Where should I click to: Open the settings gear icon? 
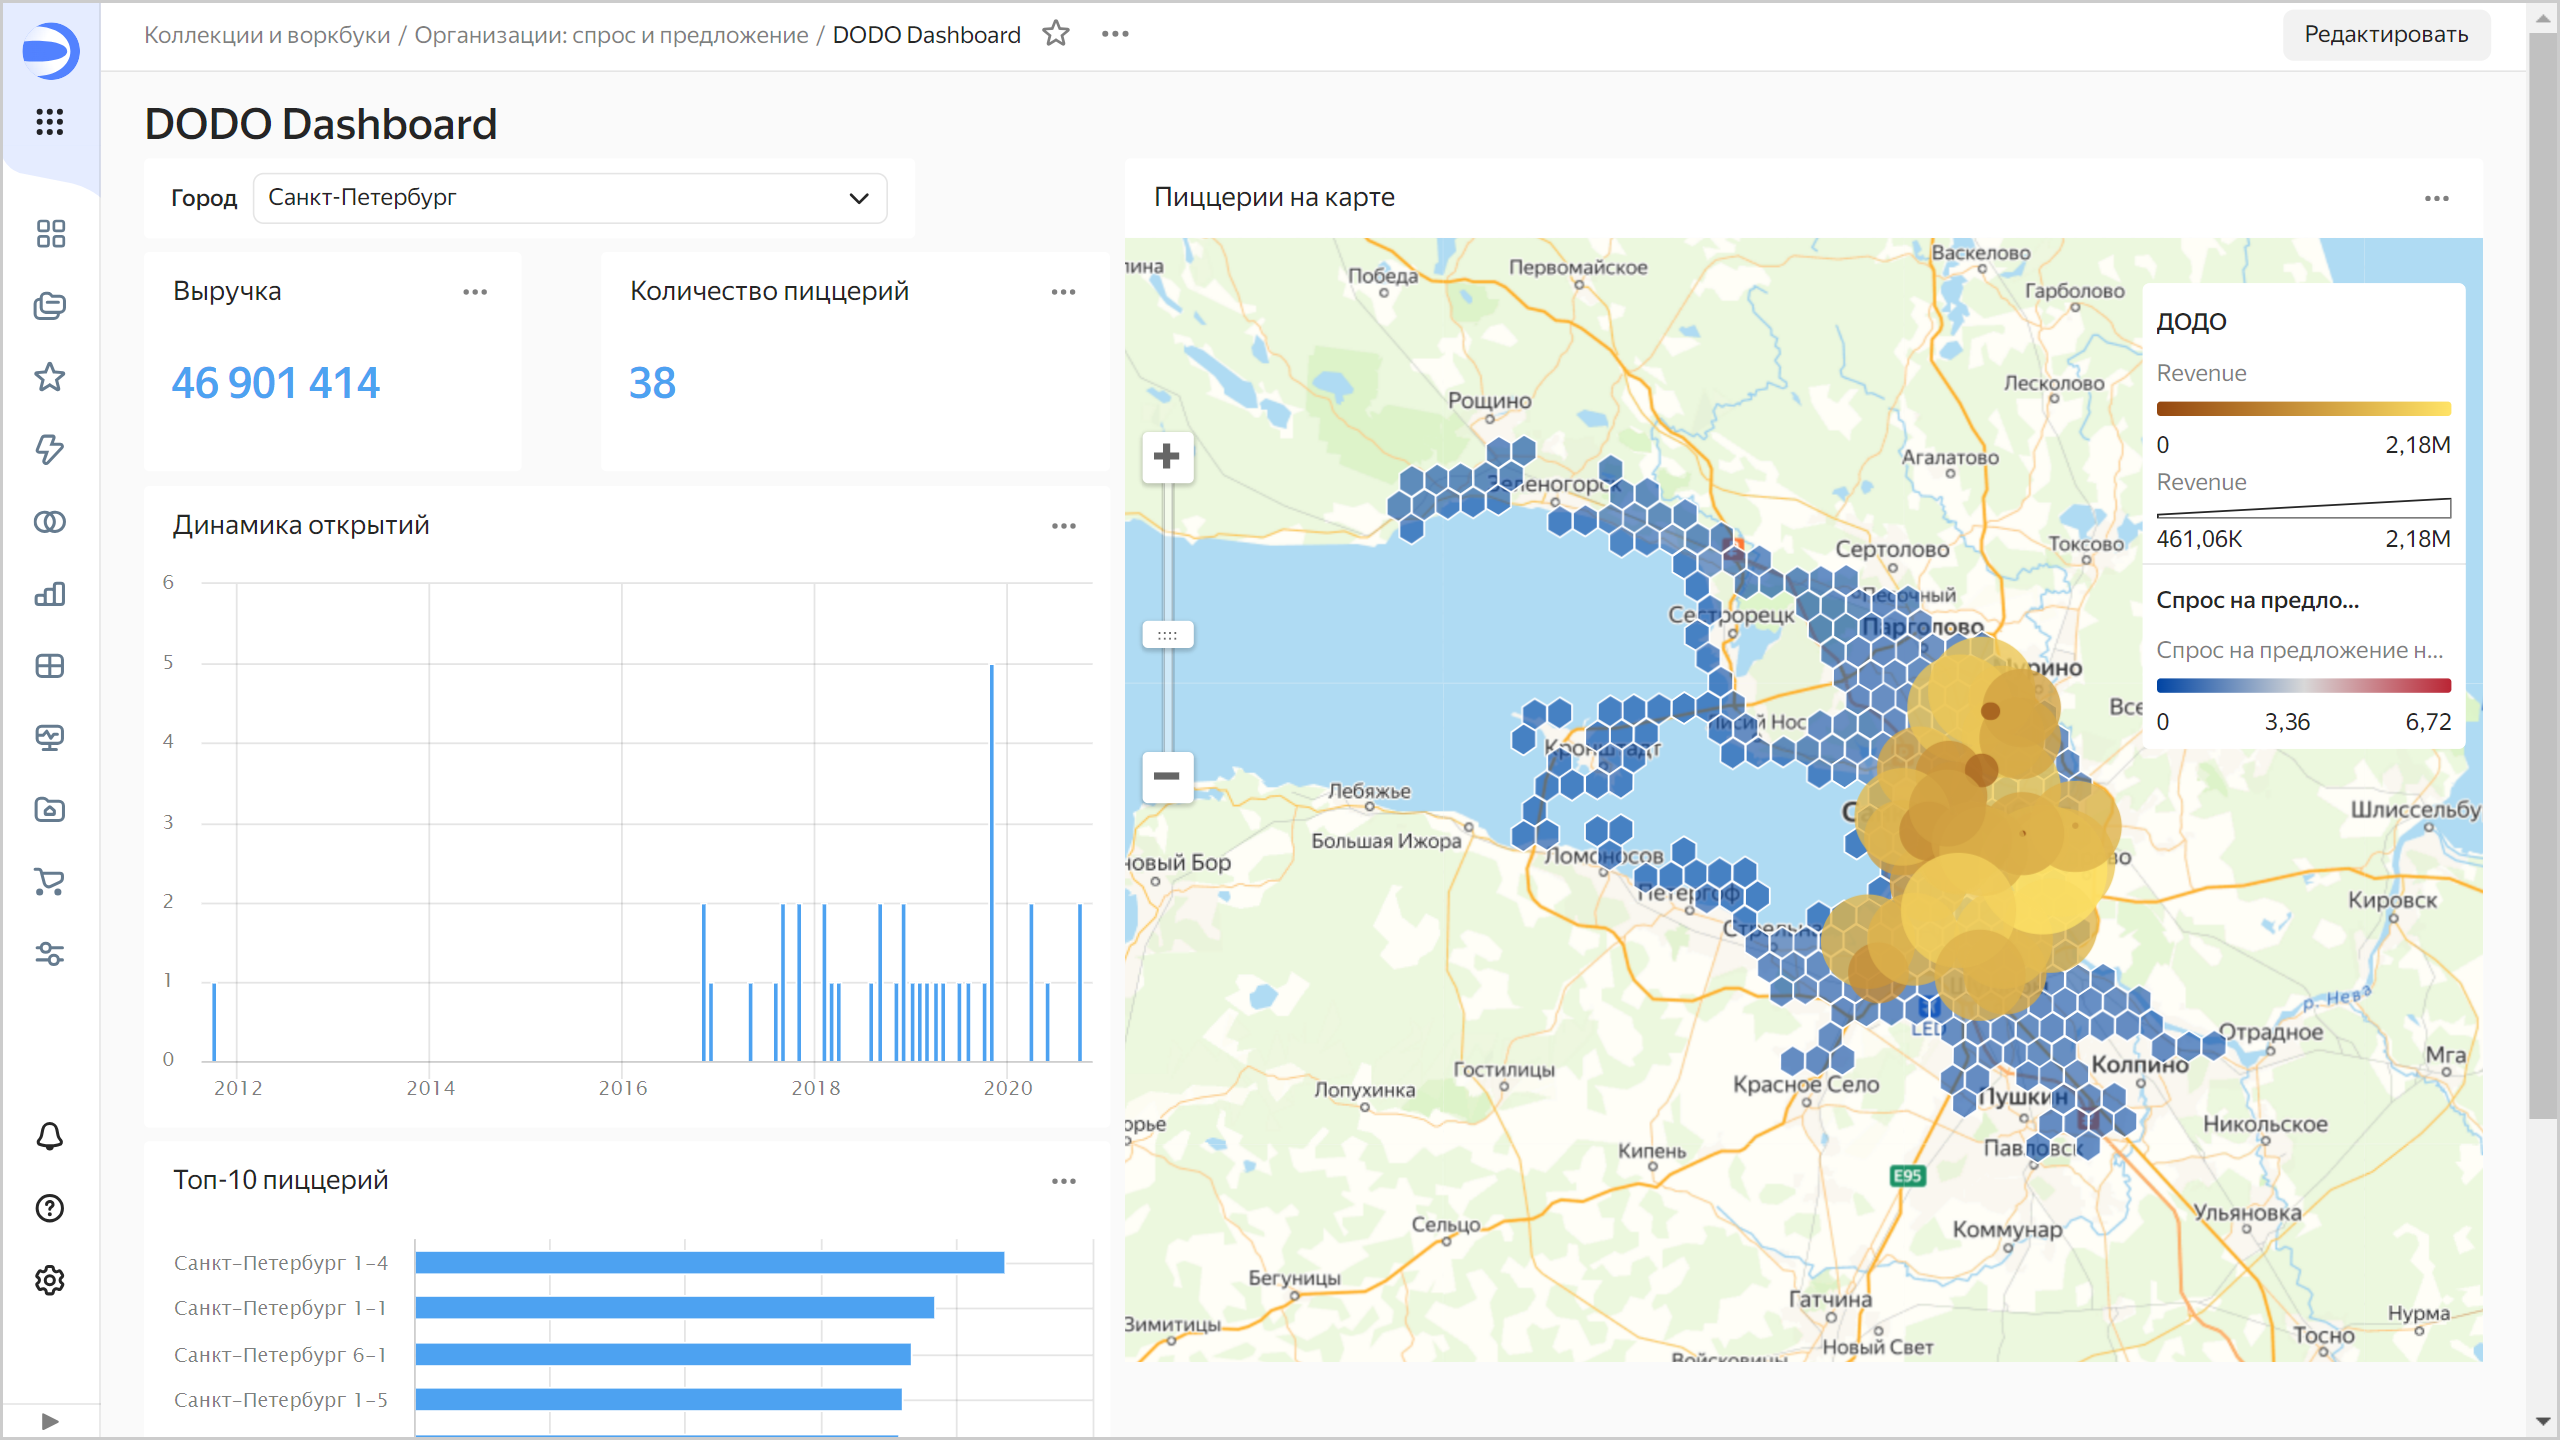tap(49, 1280)
